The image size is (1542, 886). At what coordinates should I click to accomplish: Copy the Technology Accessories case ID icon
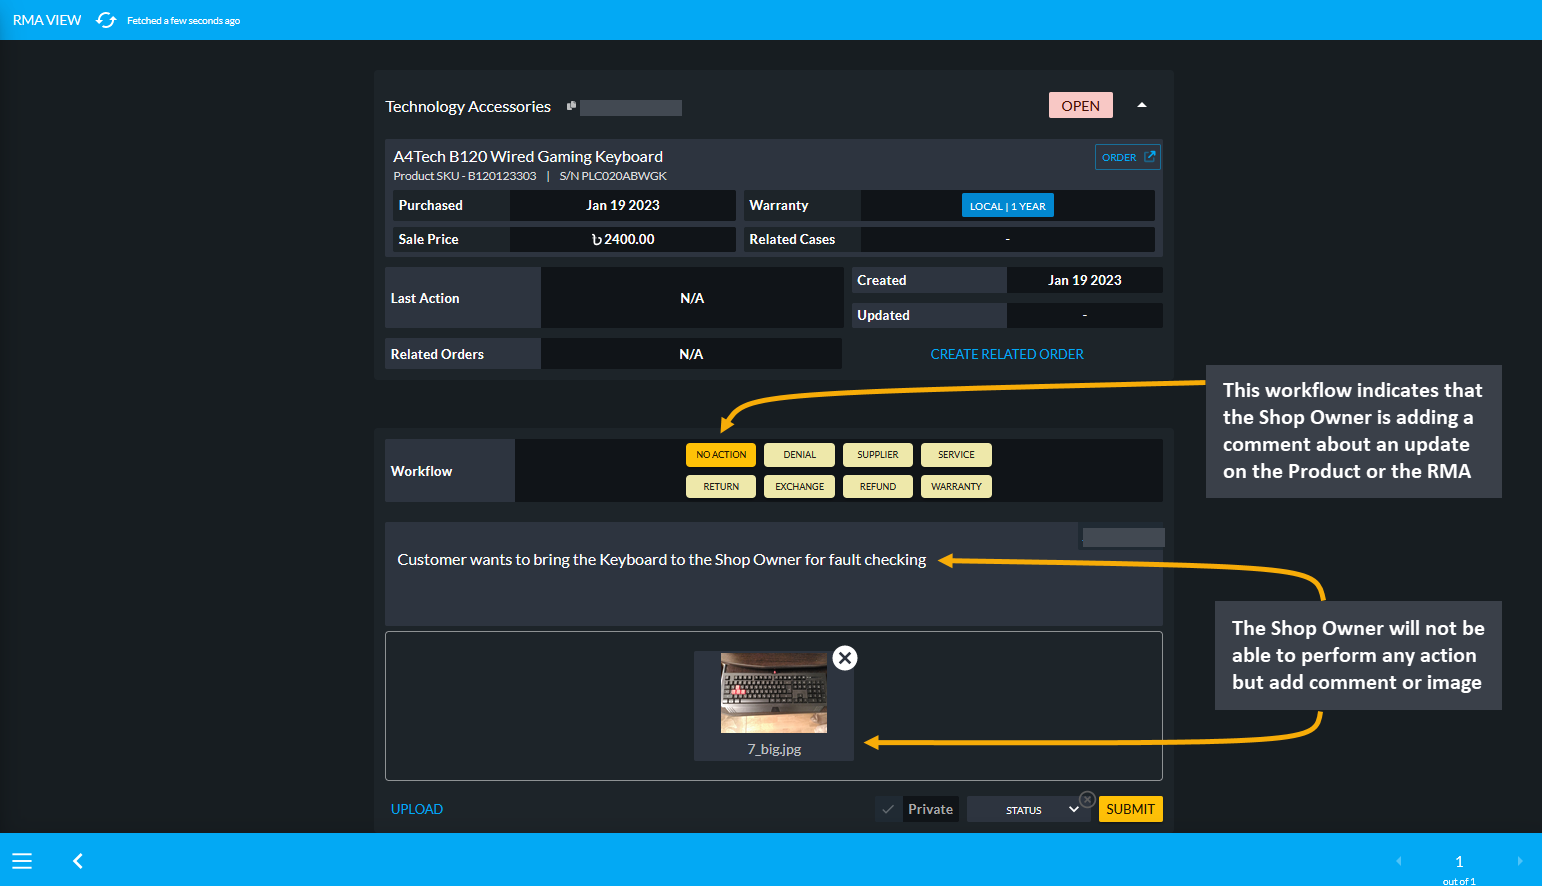click(x=571, y=105)
